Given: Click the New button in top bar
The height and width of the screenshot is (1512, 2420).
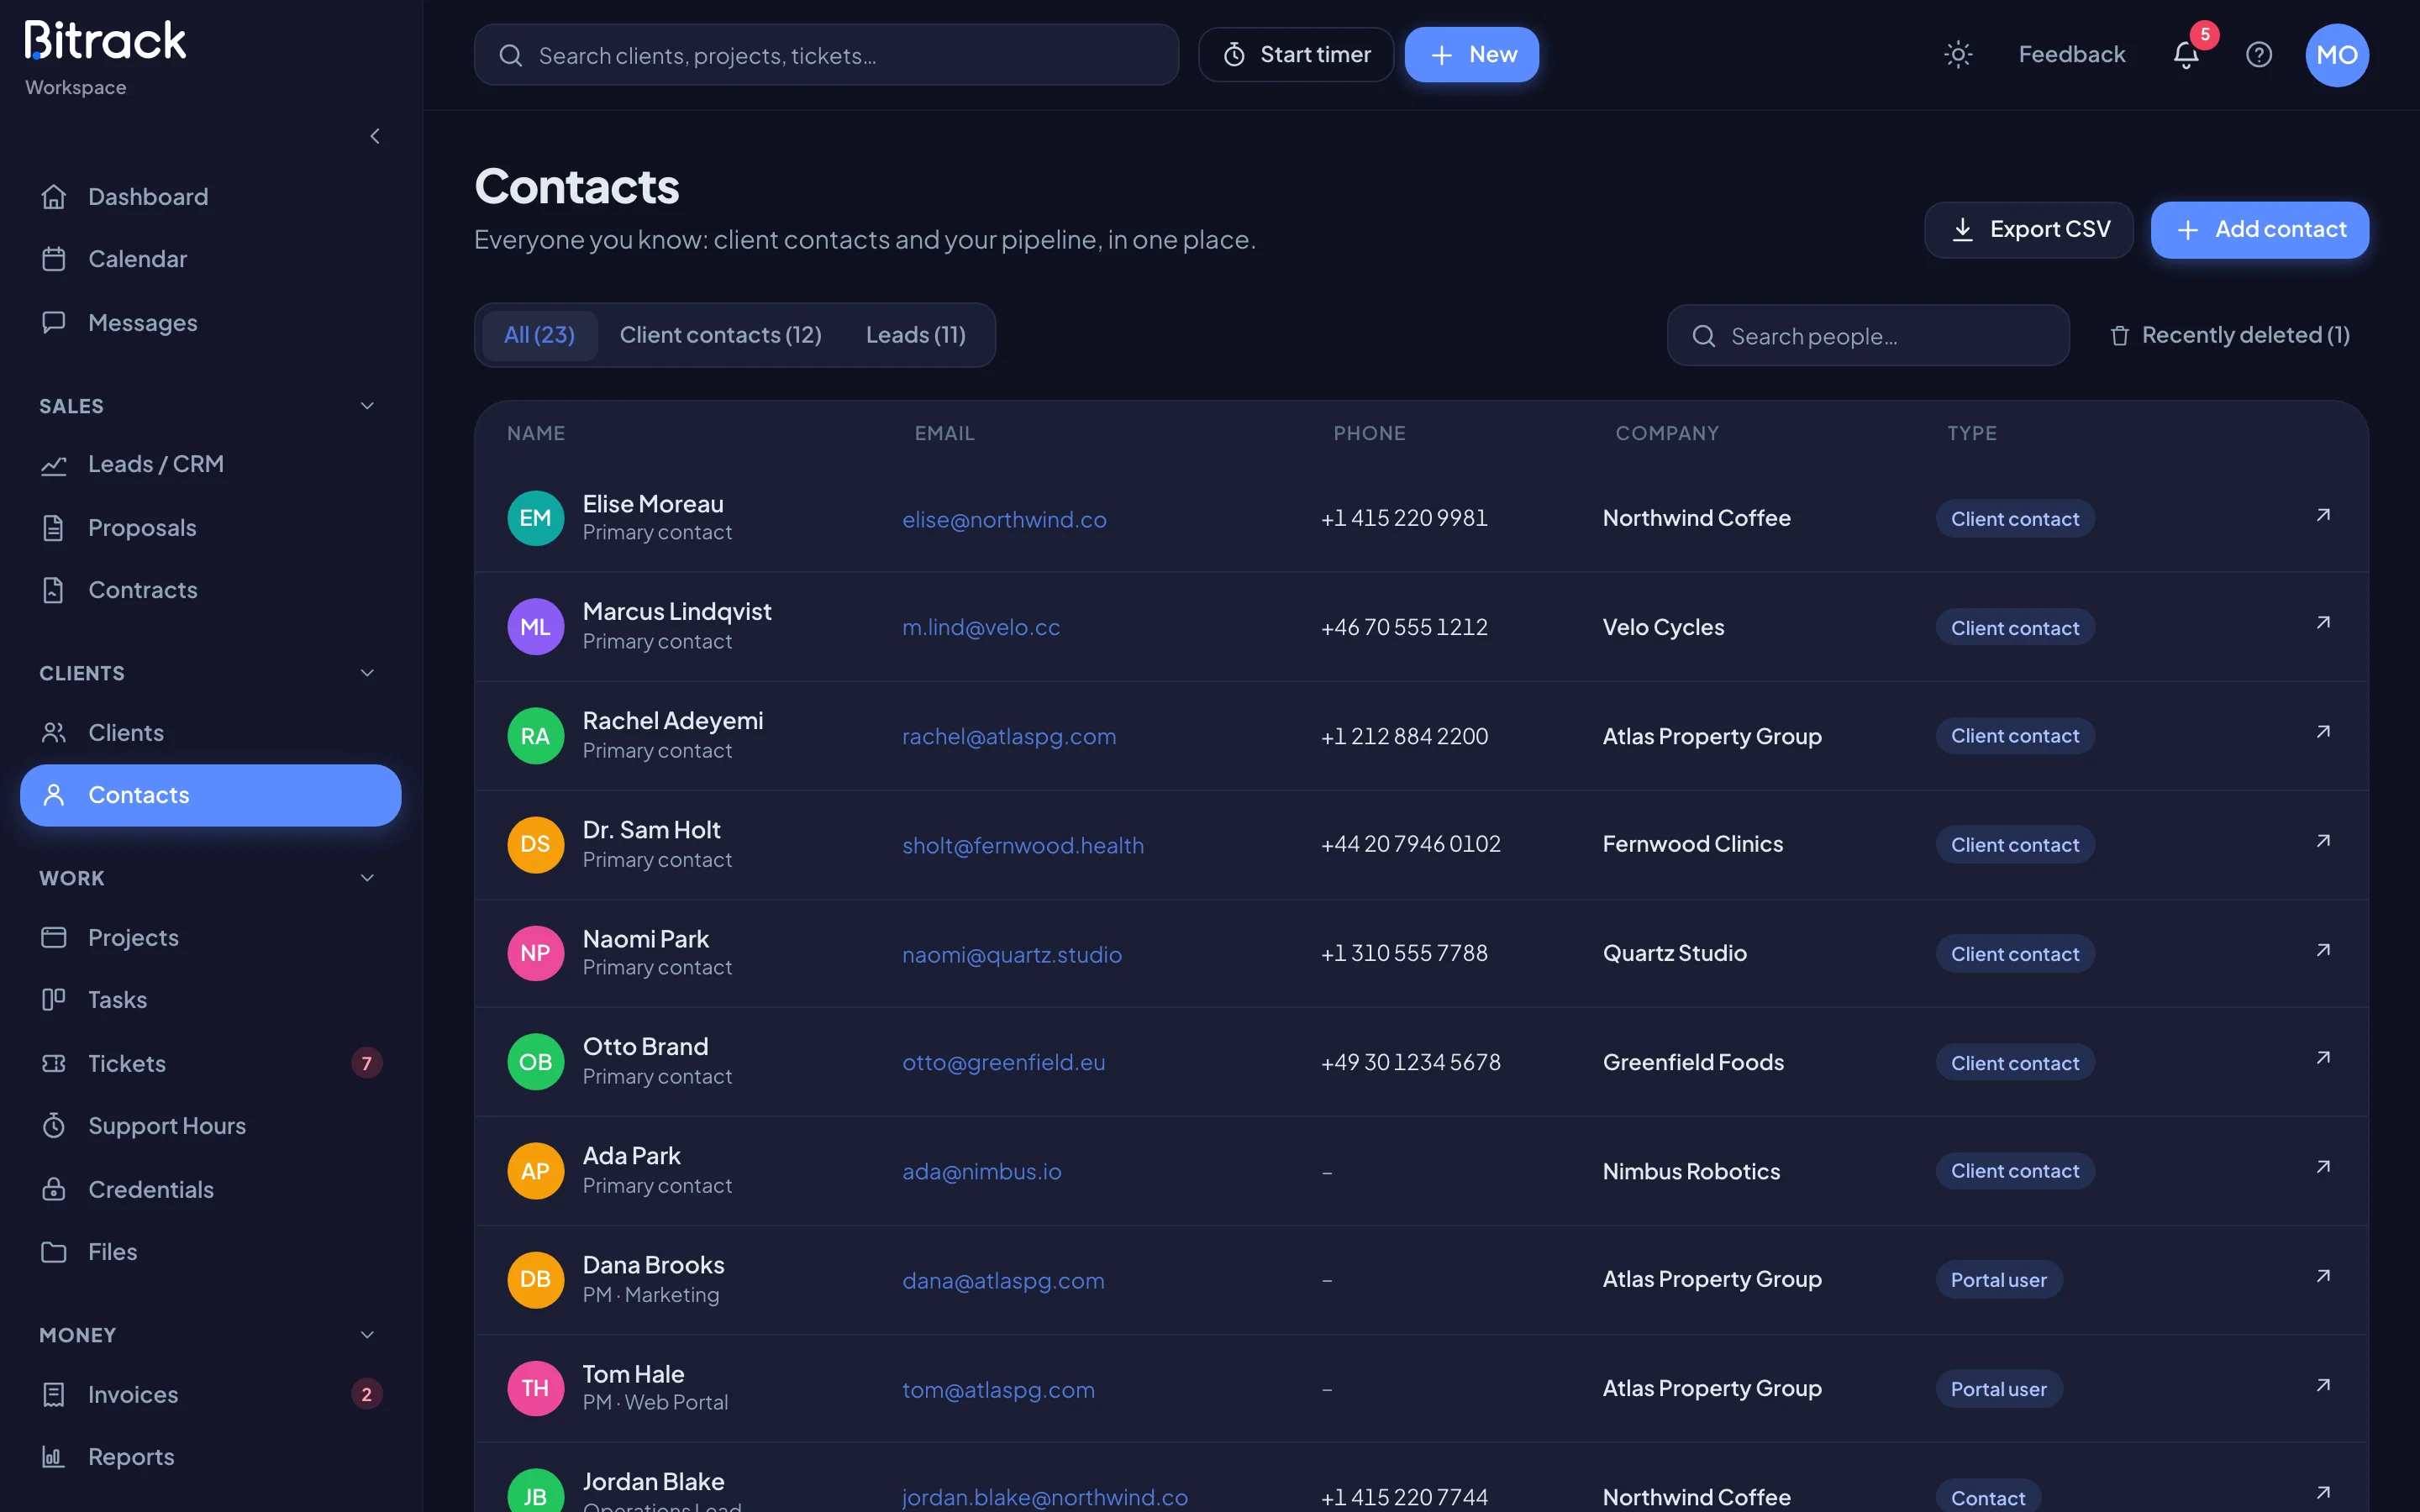Looking at the screenshot, I should click(1471, 55).
